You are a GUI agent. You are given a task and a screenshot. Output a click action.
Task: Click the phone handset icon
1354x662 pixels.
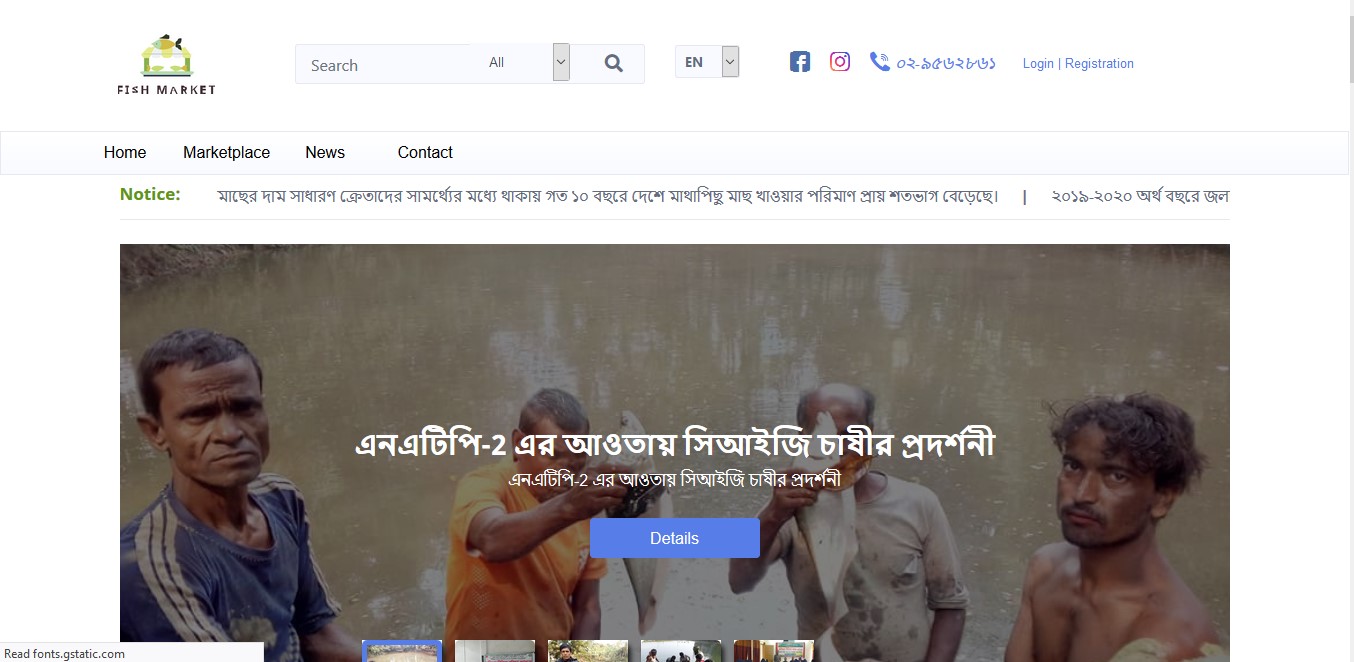879,62
